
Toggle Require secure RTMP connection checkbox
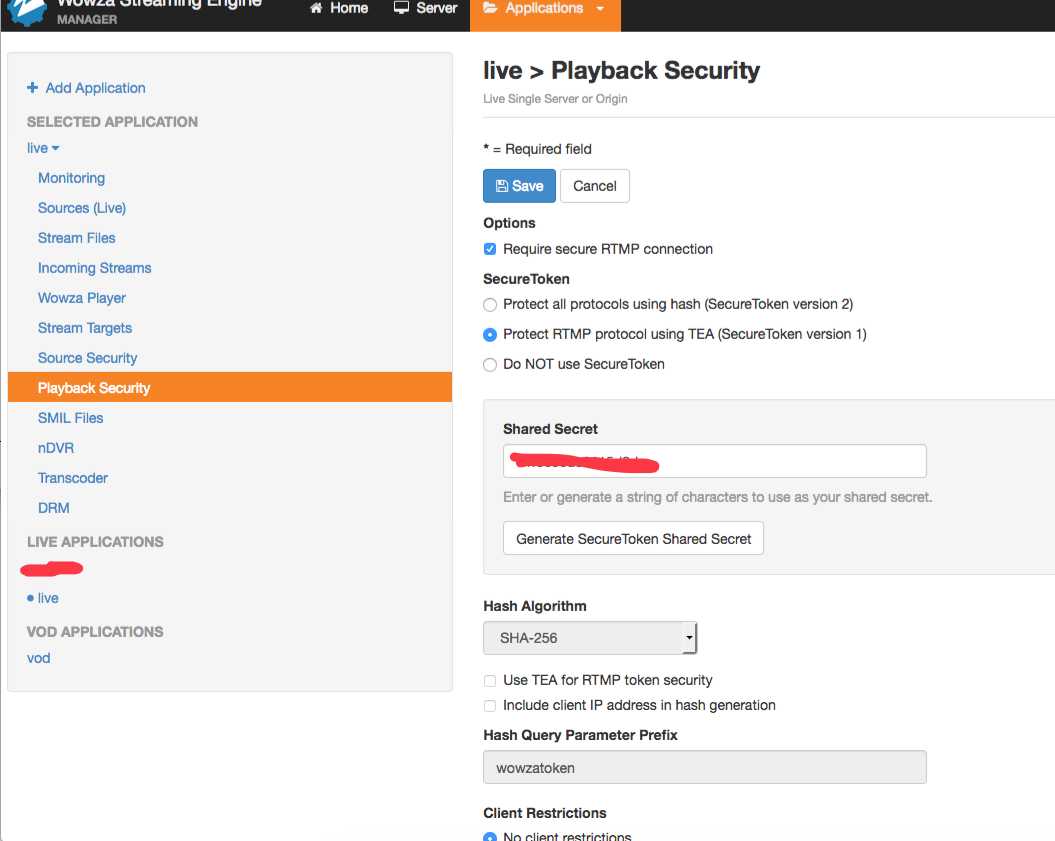[x=490, y=249]
